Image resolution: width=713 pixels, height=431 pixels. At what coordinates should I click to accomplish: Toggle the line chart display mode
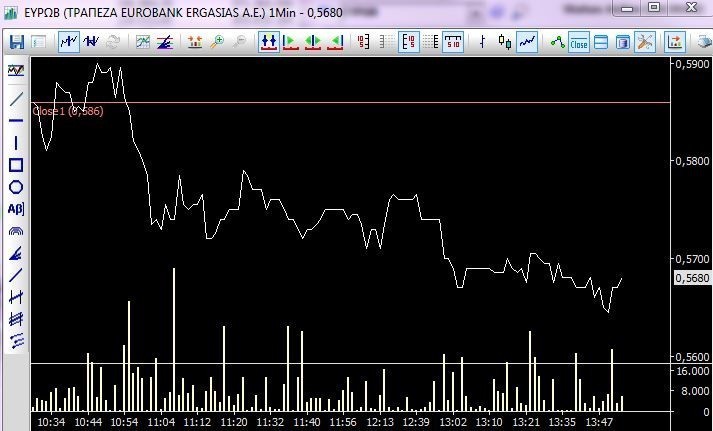[527, 42]
